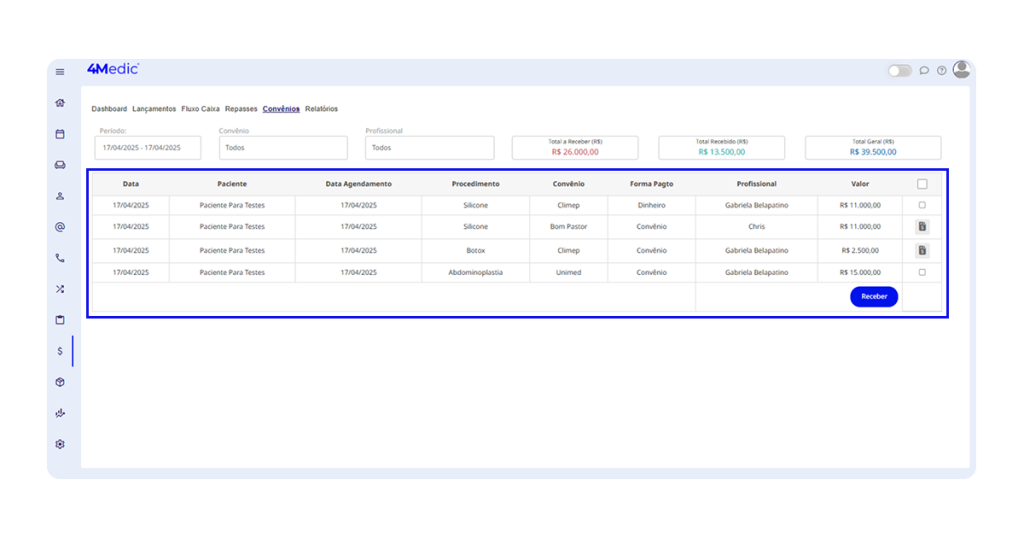
Task: Click the 4Medic logo
Action: [113, 69]
